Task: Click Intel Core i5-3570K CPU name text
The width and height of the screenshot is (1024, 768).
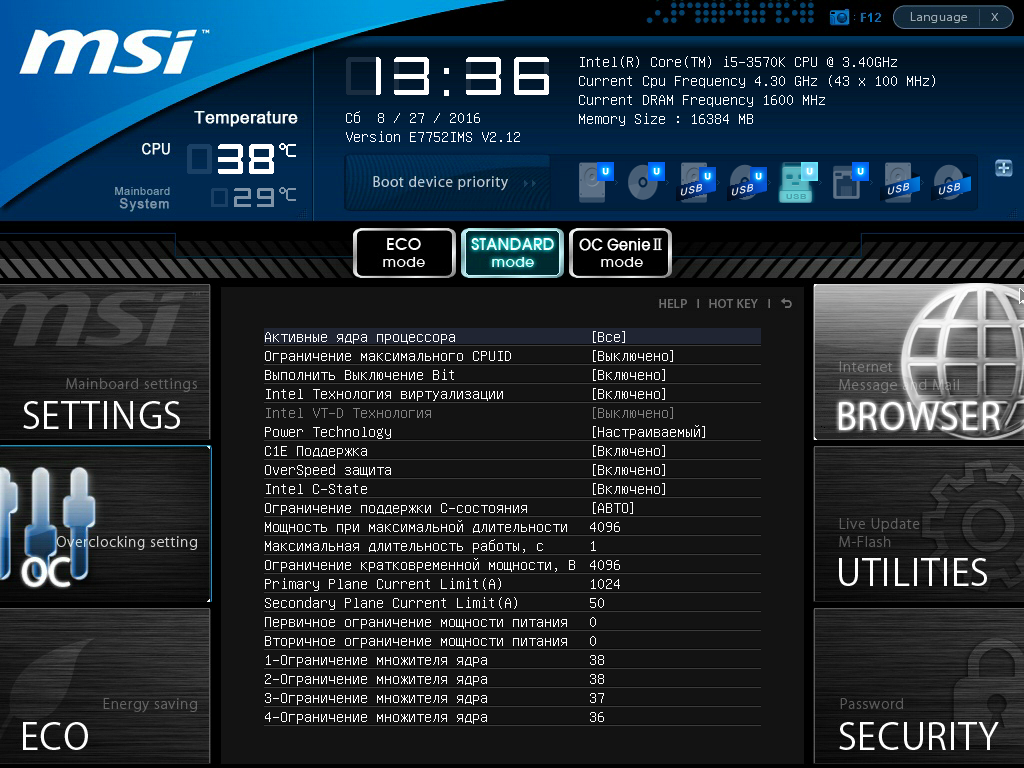Action: 738,62
